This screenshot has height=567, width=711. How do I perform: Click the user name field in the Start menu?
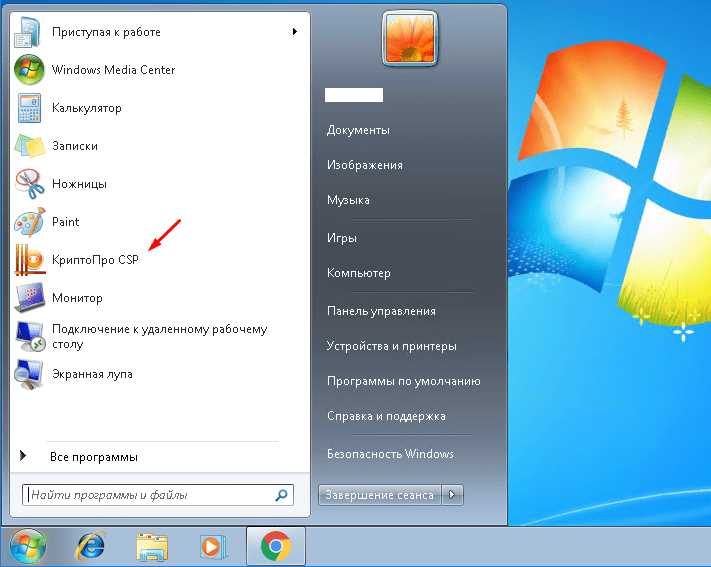pos(354,95)
